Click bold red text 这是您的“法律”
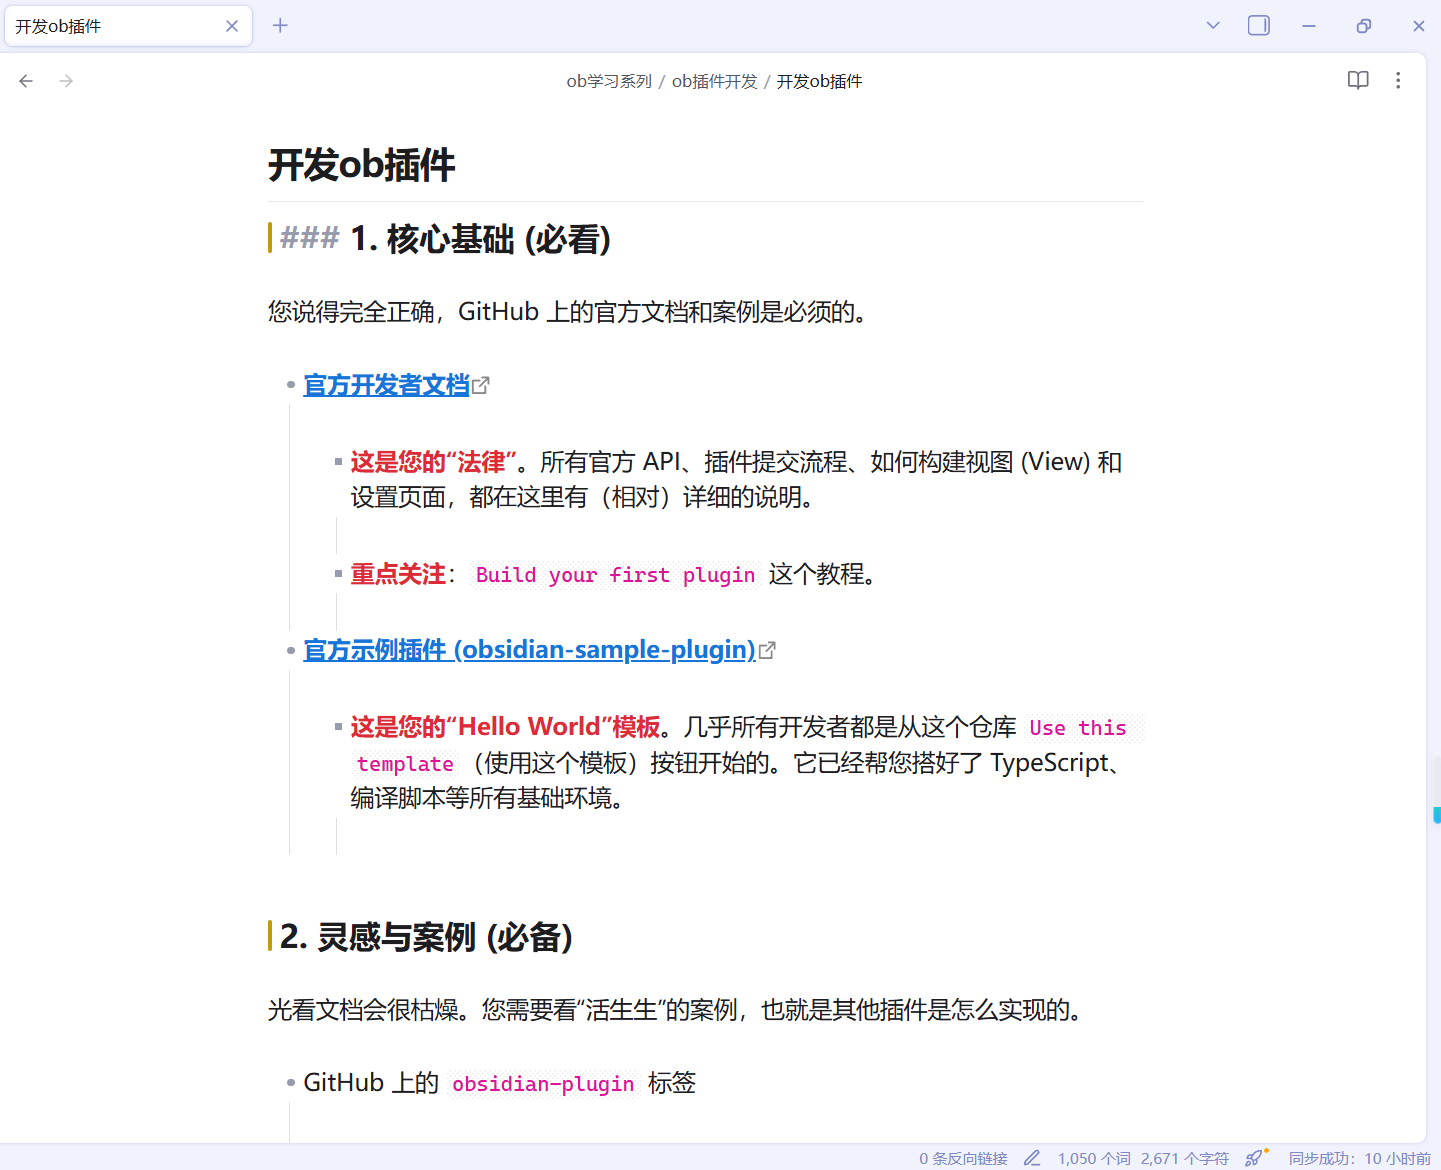Viewport: 1441px width, 1170px height. 433,462
